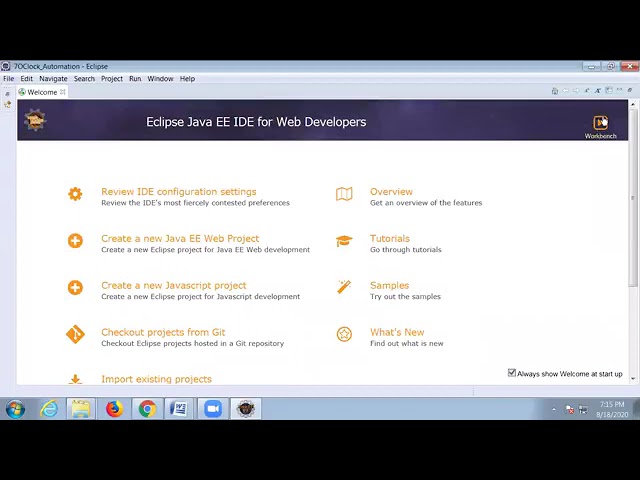
Task: Click Import existing projects
Action: 156,379
